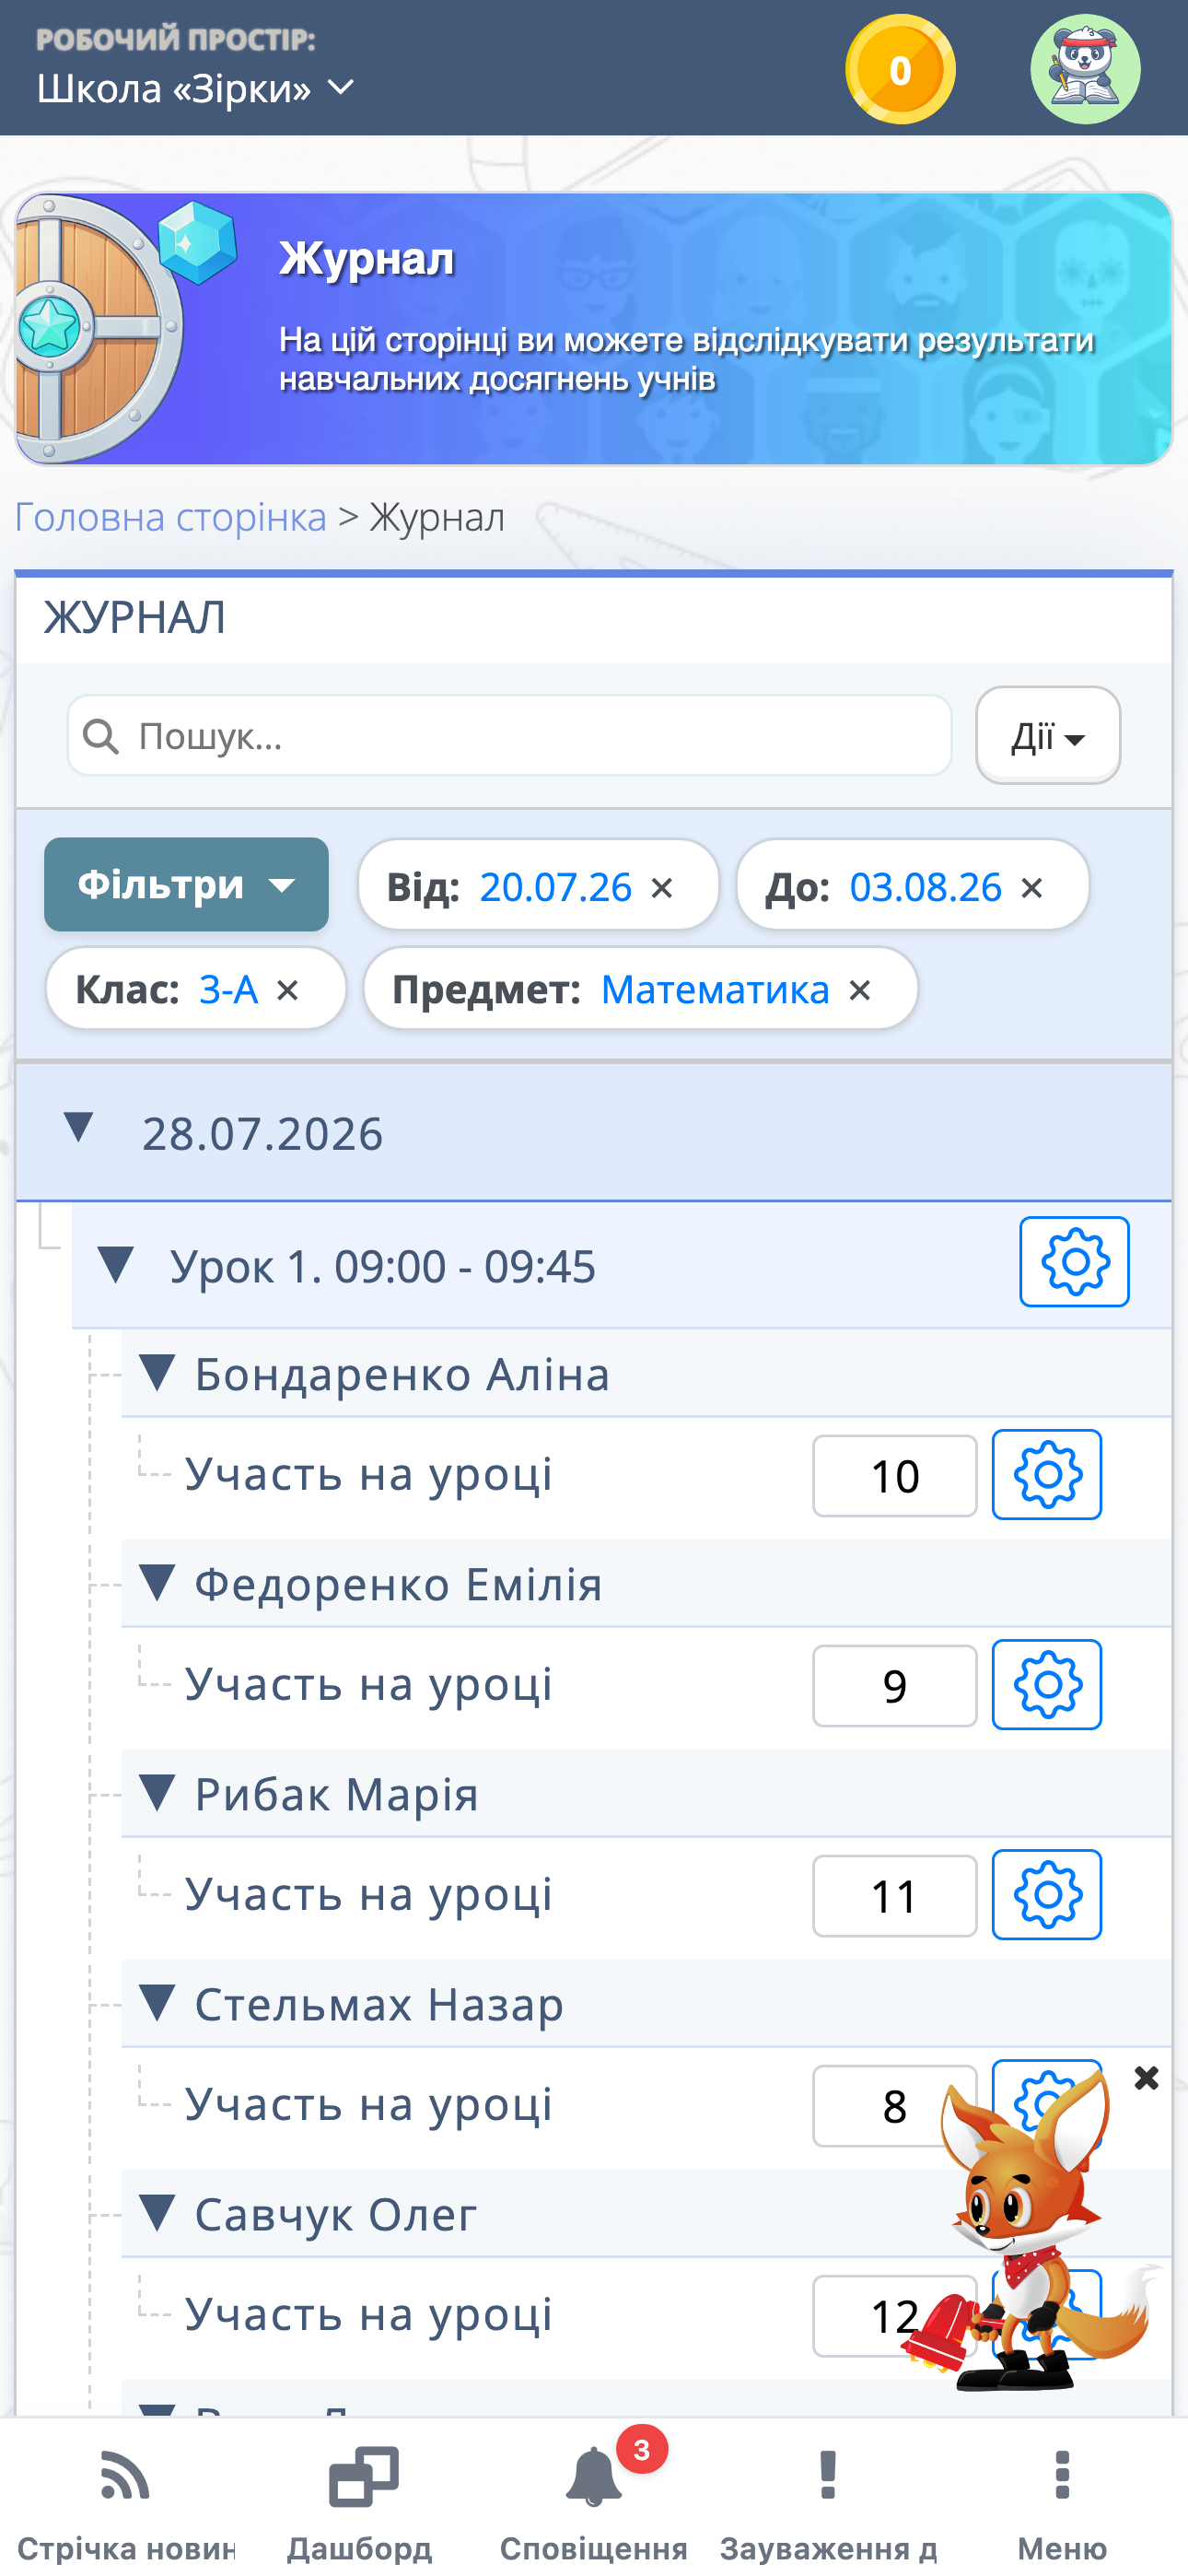
Task: Go to Головна сторінка breadcrumb link
Action: 171,518
